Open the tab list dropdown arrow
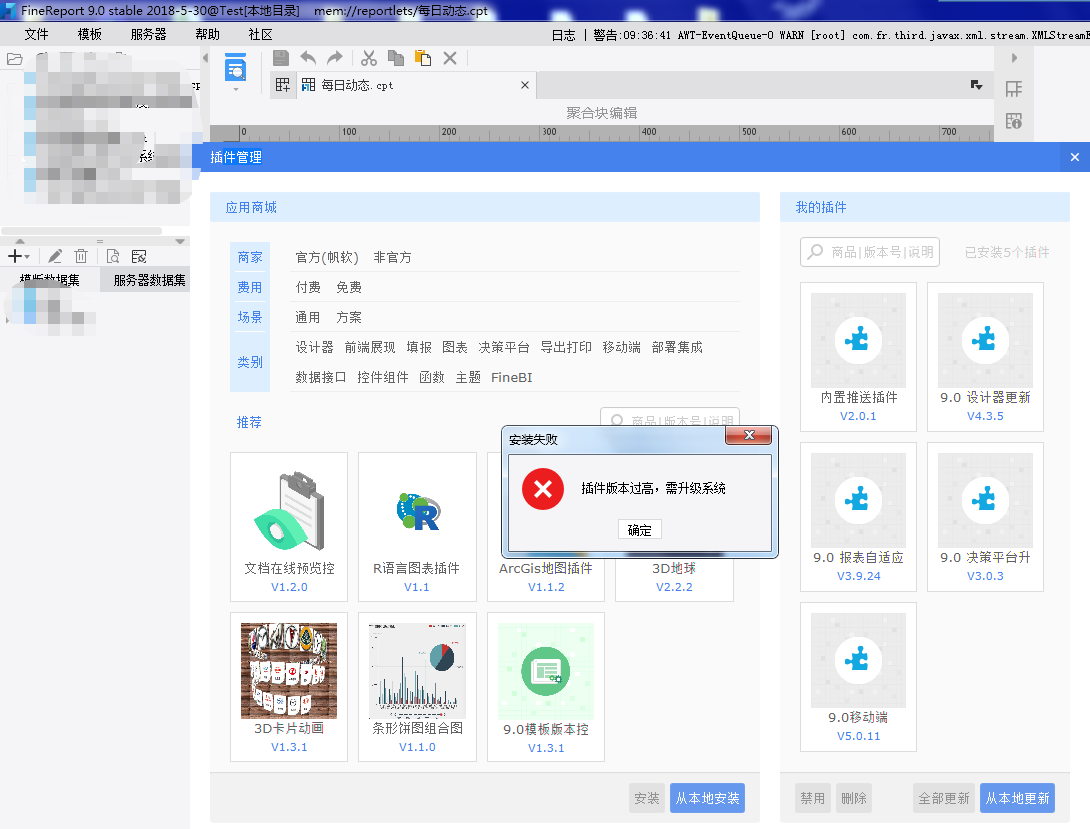This screenshot has width=1090, height=829. click(977, 85)
